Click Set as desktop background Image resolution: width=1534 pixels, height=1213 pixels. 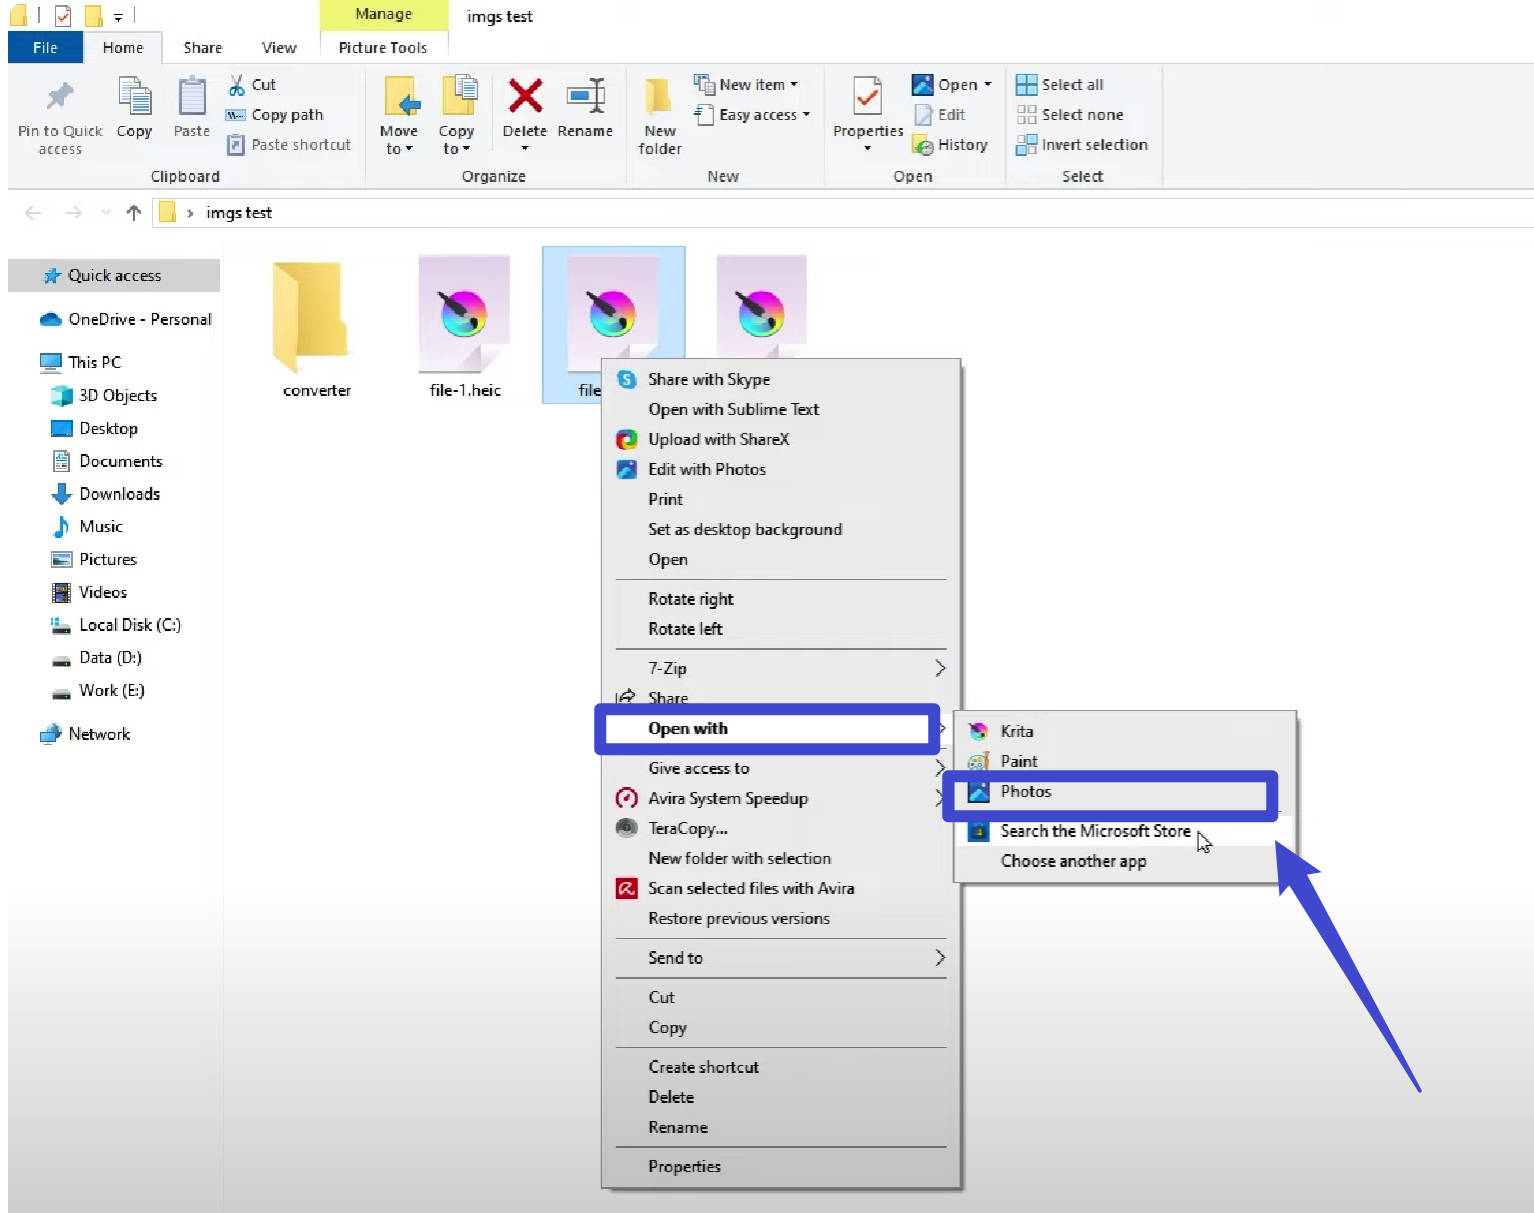click(781, 529)
